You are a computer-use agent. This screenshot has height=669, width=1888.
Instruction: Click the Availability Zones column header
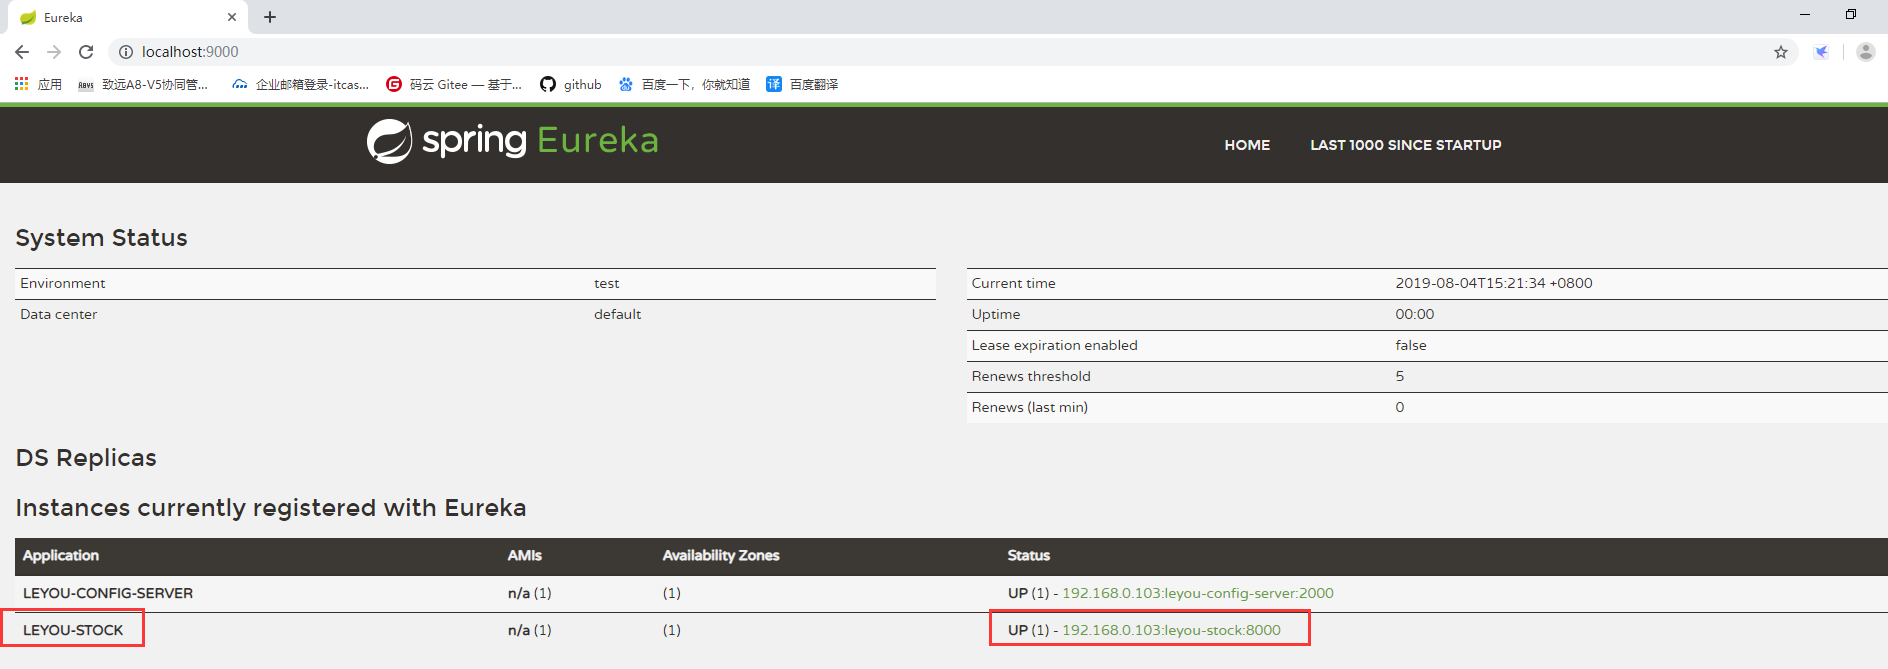721,555
